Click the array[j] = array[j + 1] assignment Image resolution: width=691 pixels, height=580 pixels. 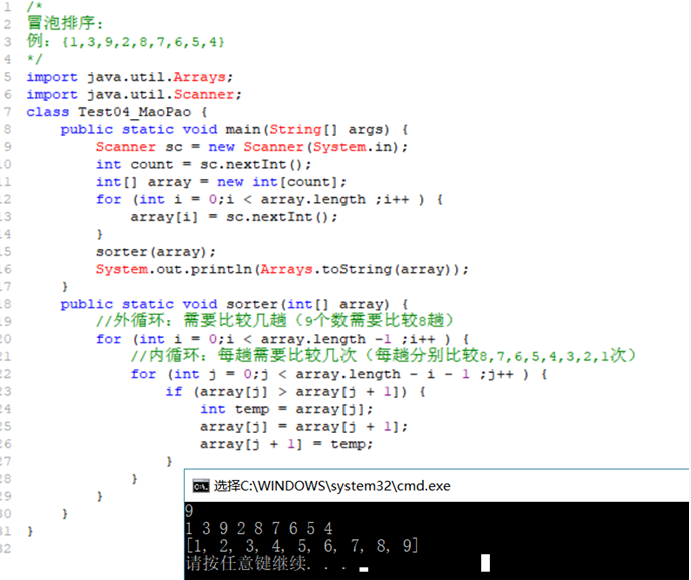point(304,427)
